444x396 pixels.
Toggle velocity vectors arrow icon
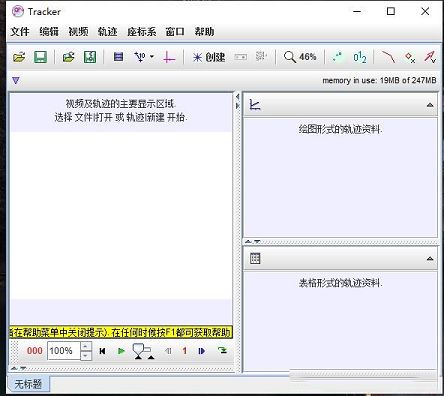pos(430,57)
